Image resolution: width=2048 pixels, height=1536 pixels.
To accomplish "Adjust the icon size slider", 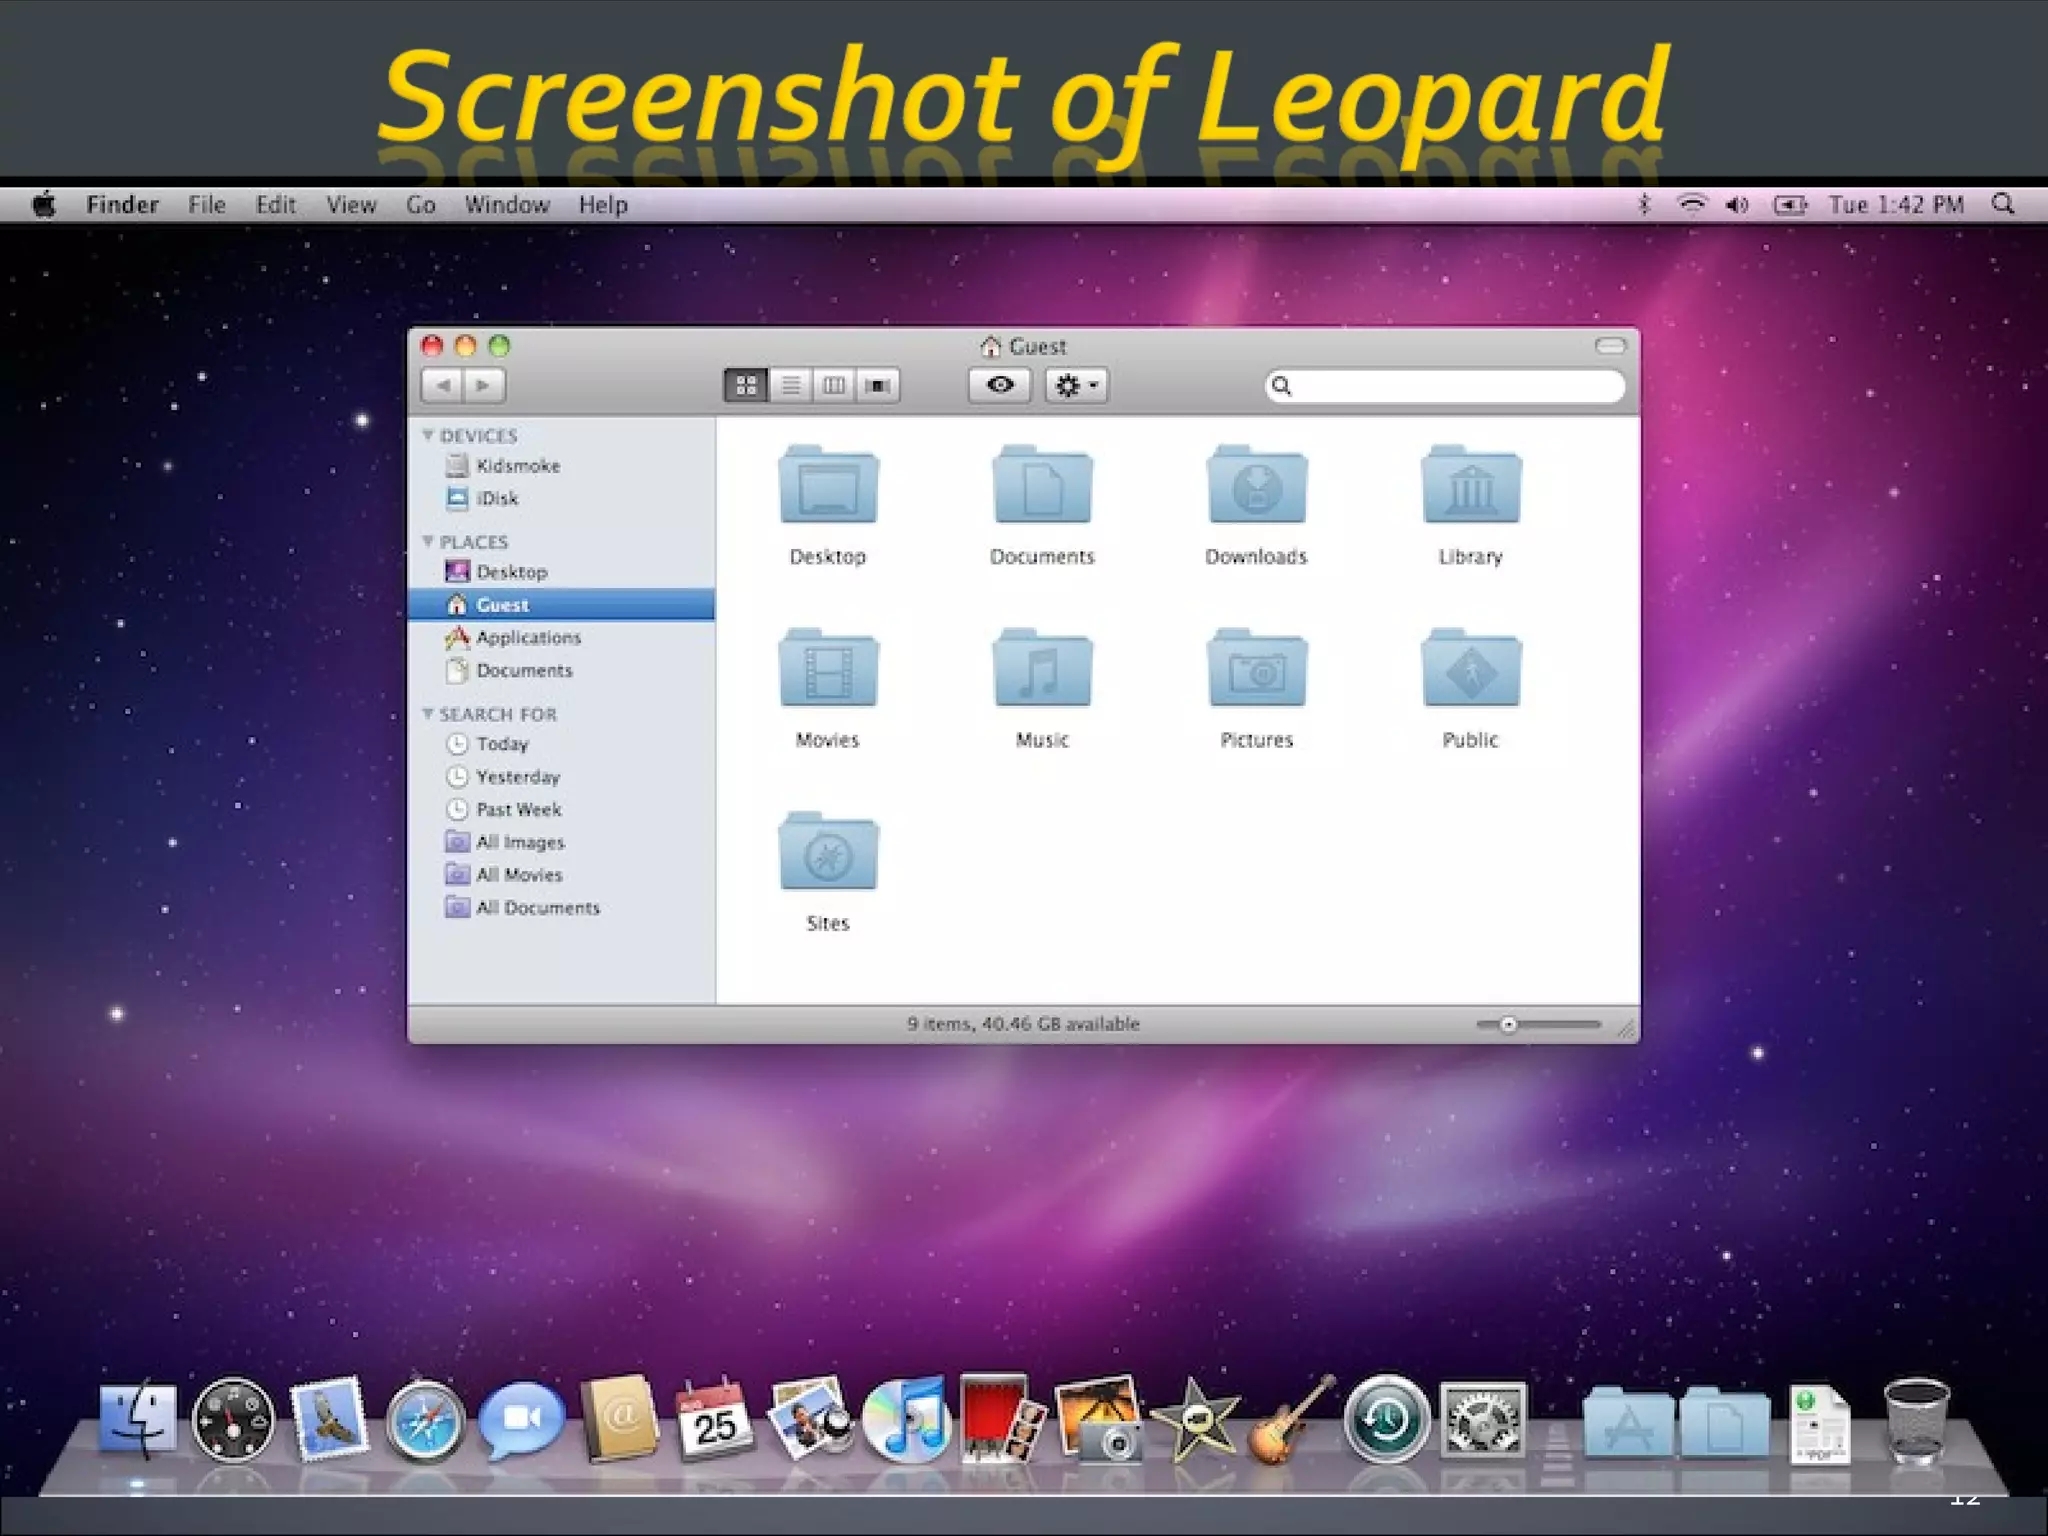I will pos(1509,1024).
